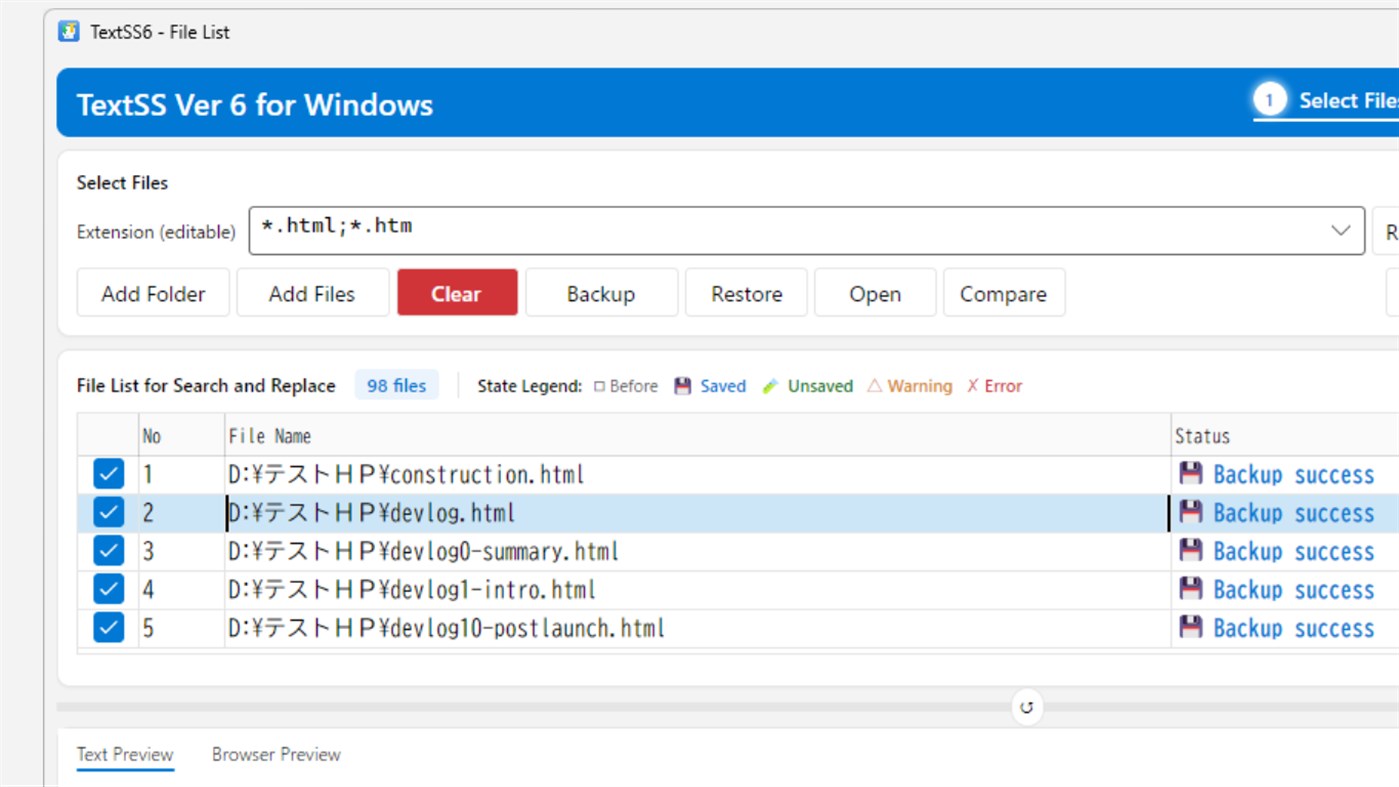Toggle checkbox for devlog1-intro.html row
This screenshot has width=1399, height=787.
(x=108, y=589)
